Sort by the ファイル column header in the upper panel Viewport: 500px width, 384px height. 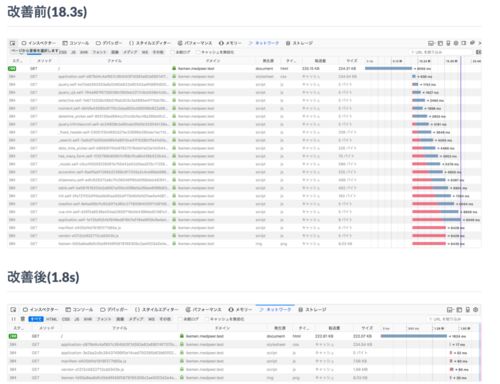(x=114, y=61)
